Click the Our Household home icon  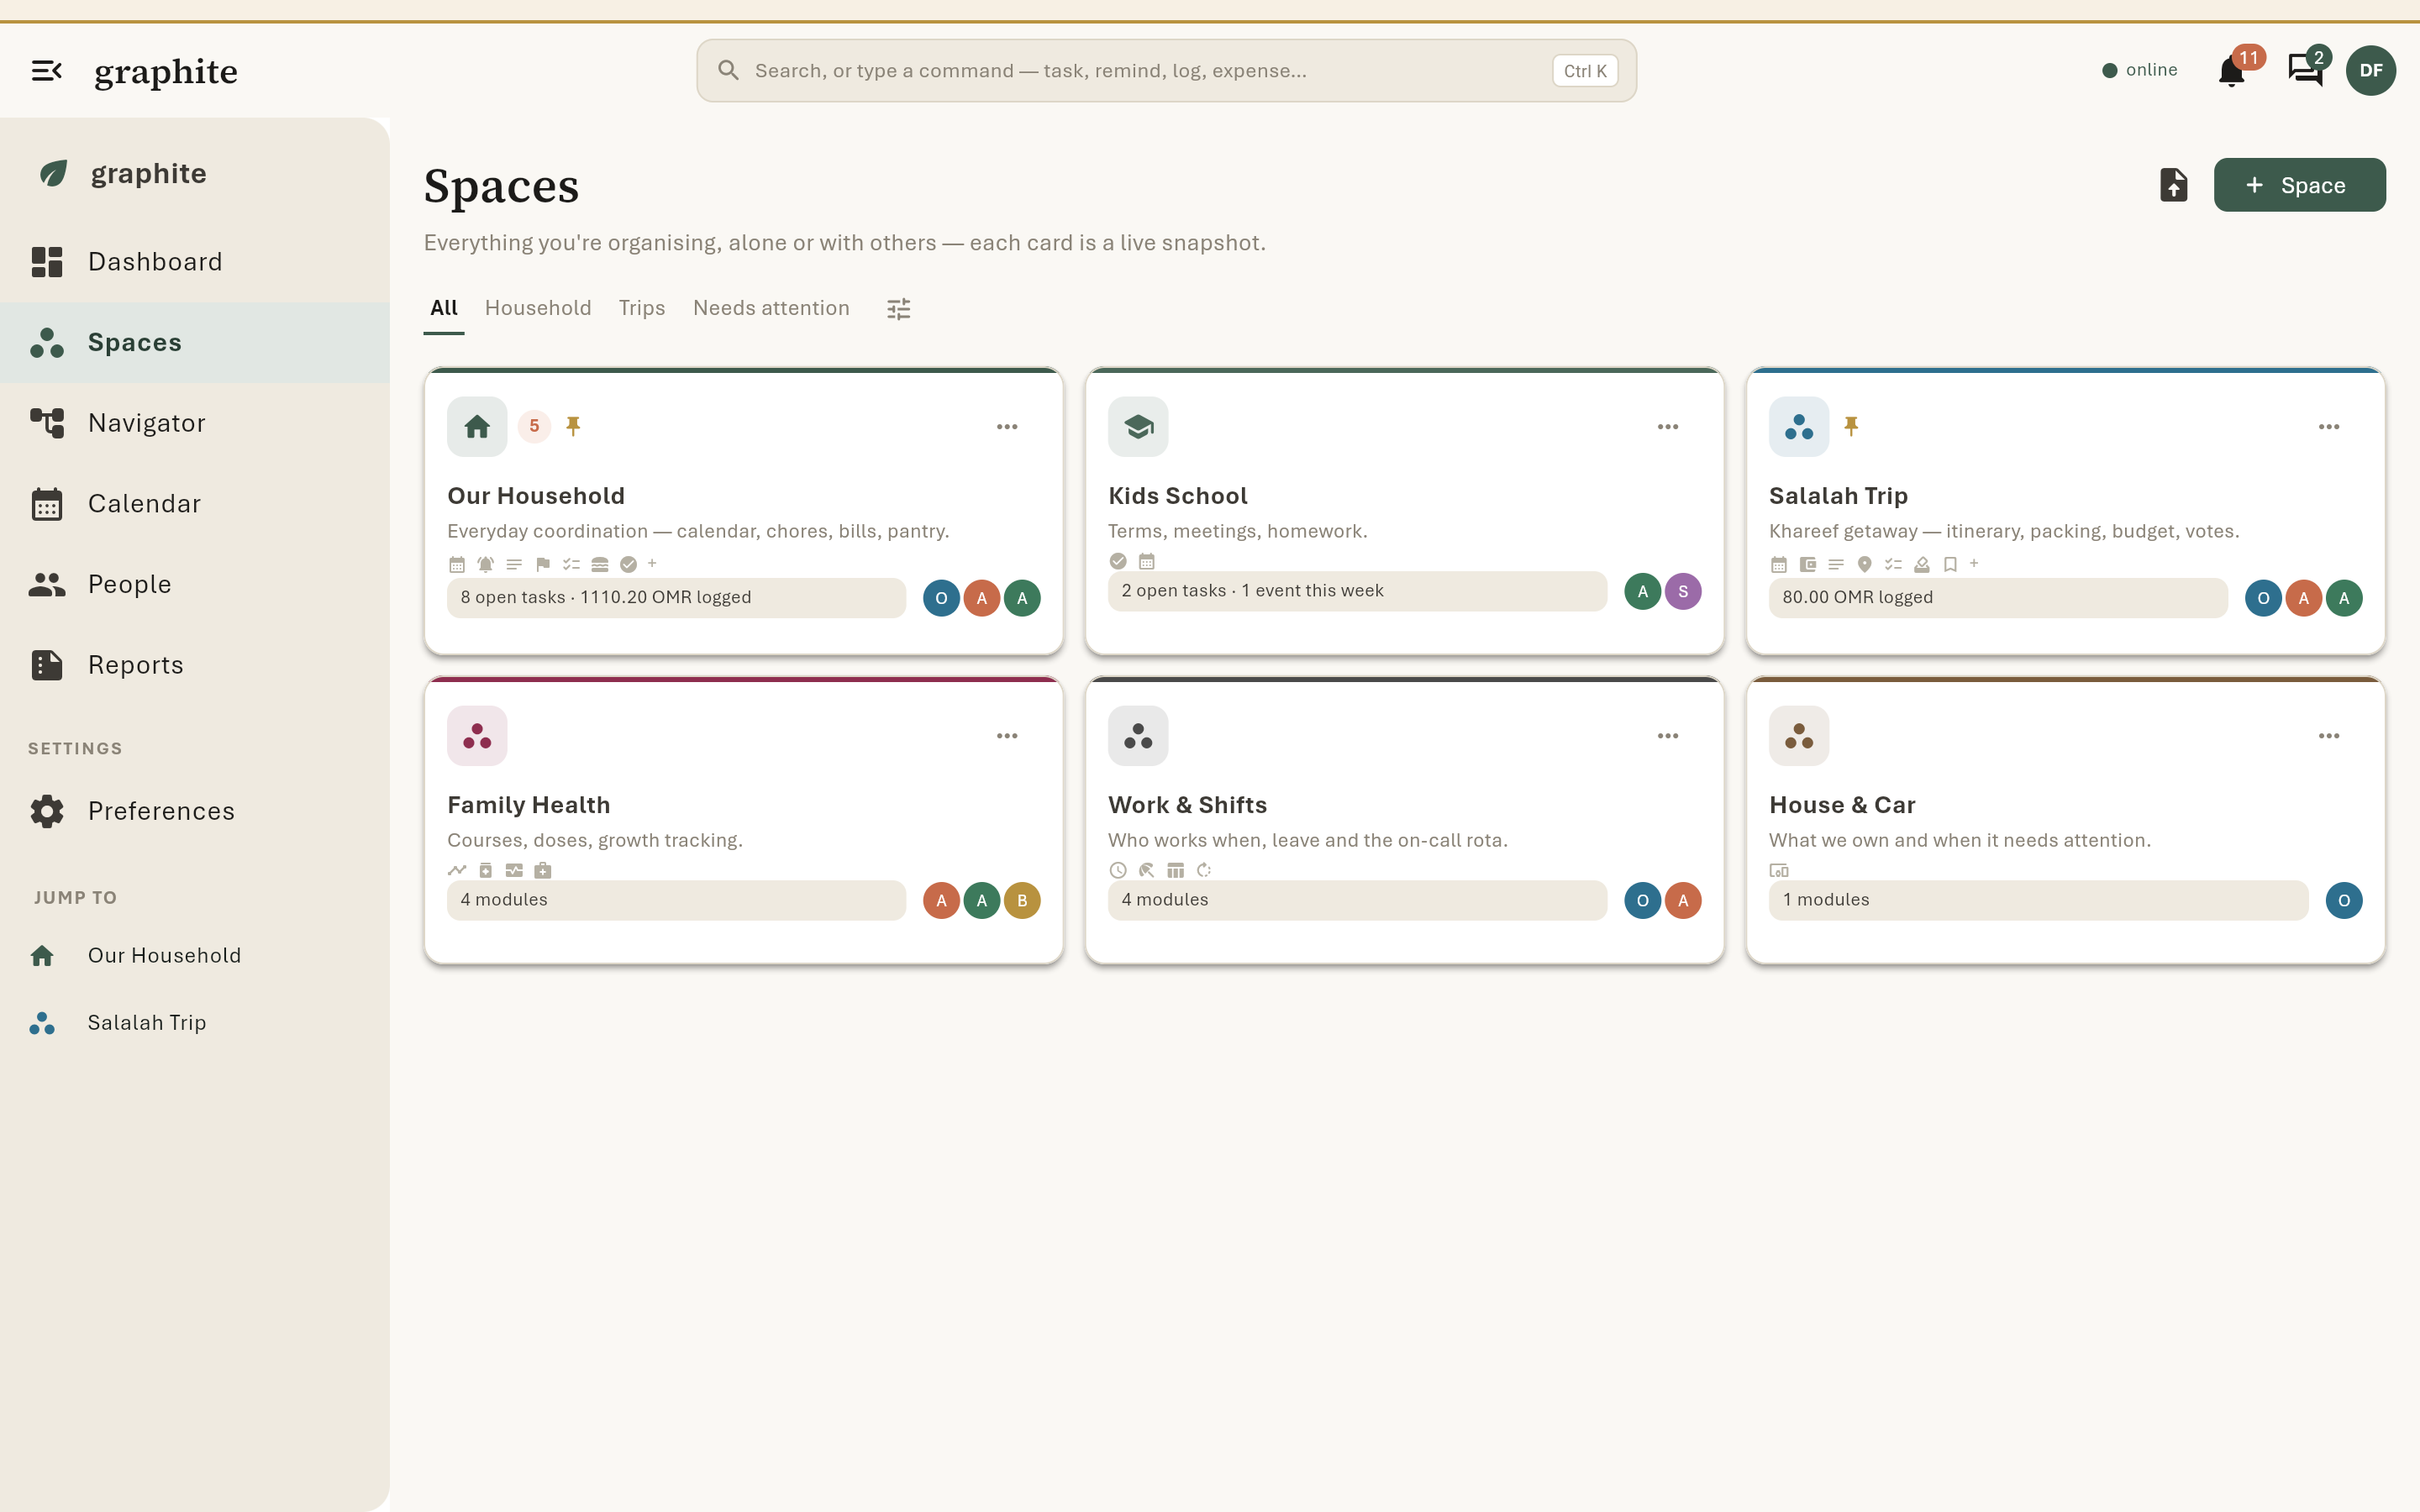tap(477, 427)
